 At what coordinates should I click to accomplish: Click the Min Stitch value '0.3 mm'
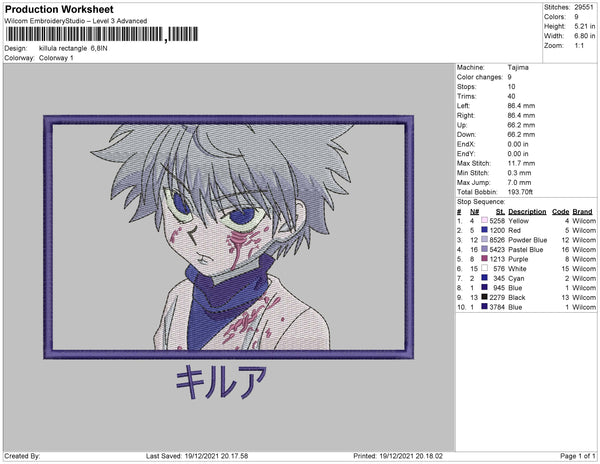(x=519, y=173)
